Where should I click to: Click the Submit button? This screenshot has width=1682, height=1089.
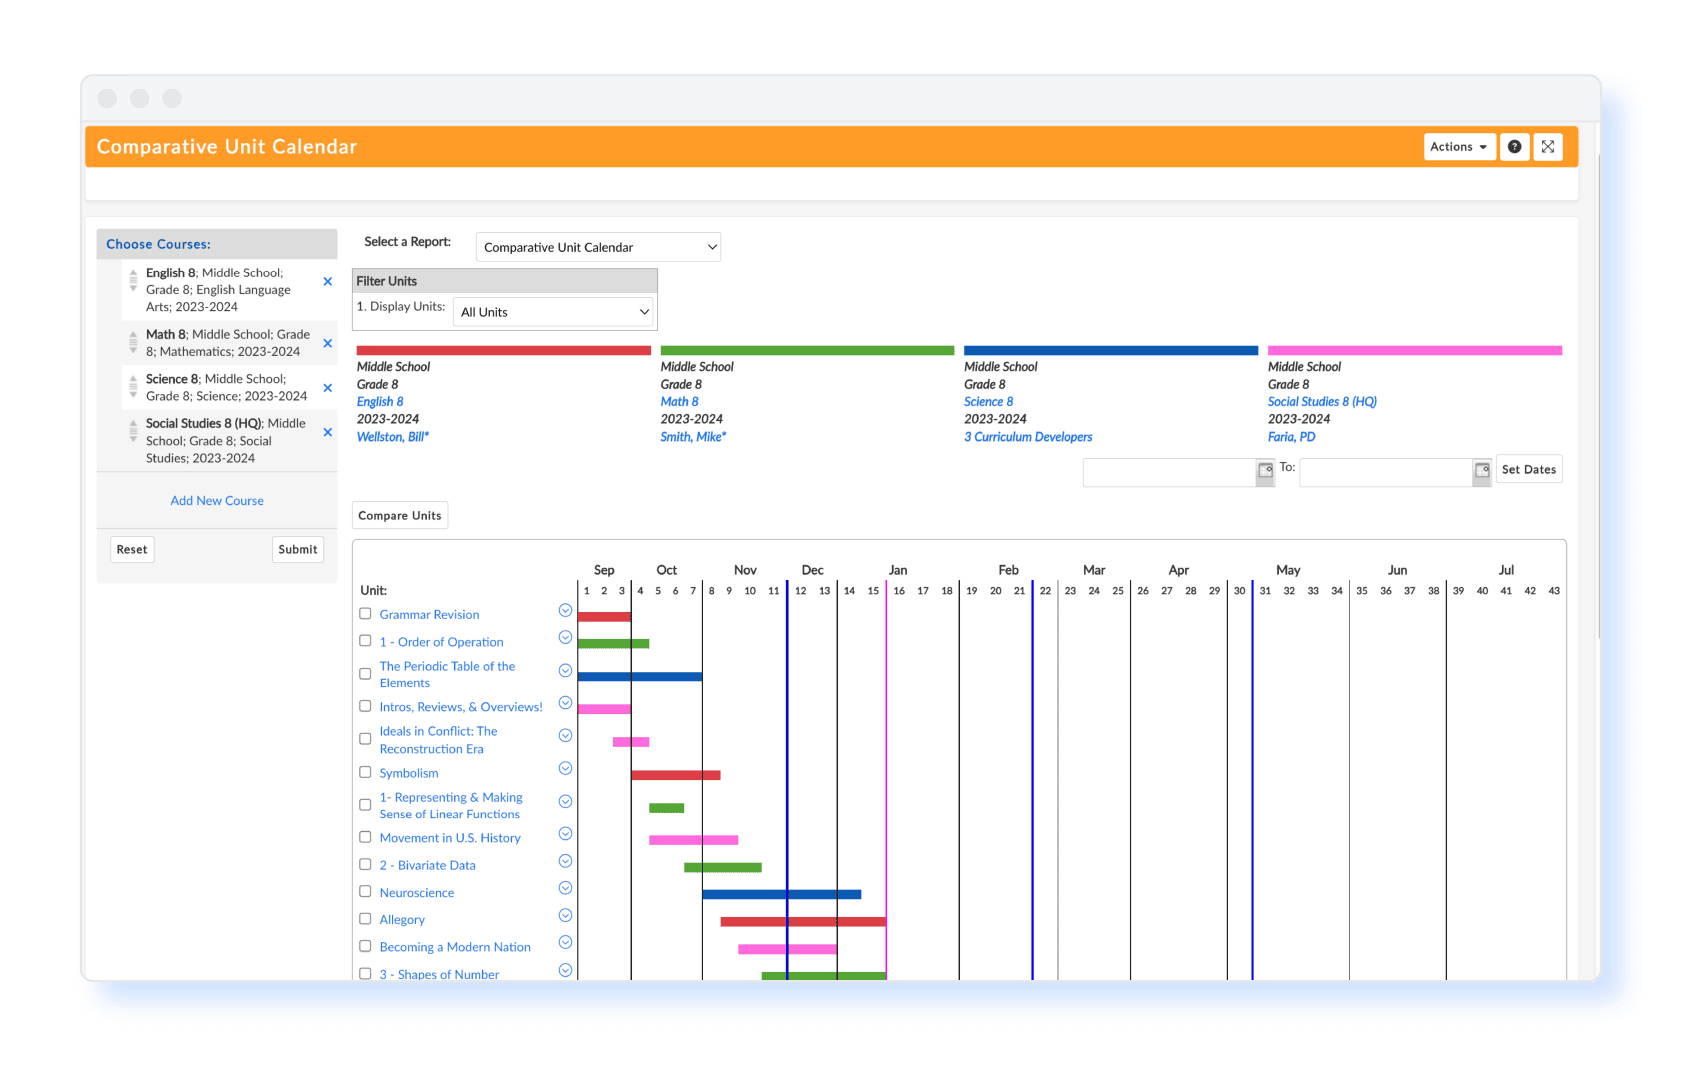(298, 550)
